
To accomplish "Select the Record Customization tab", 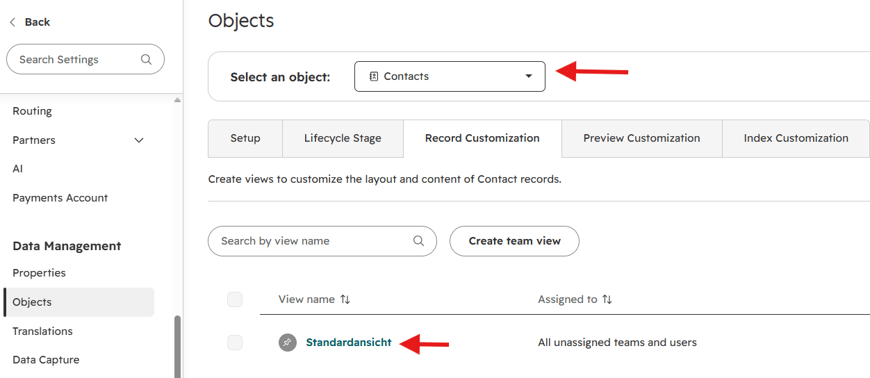I will pyautogui.click(x=482, y=138).
